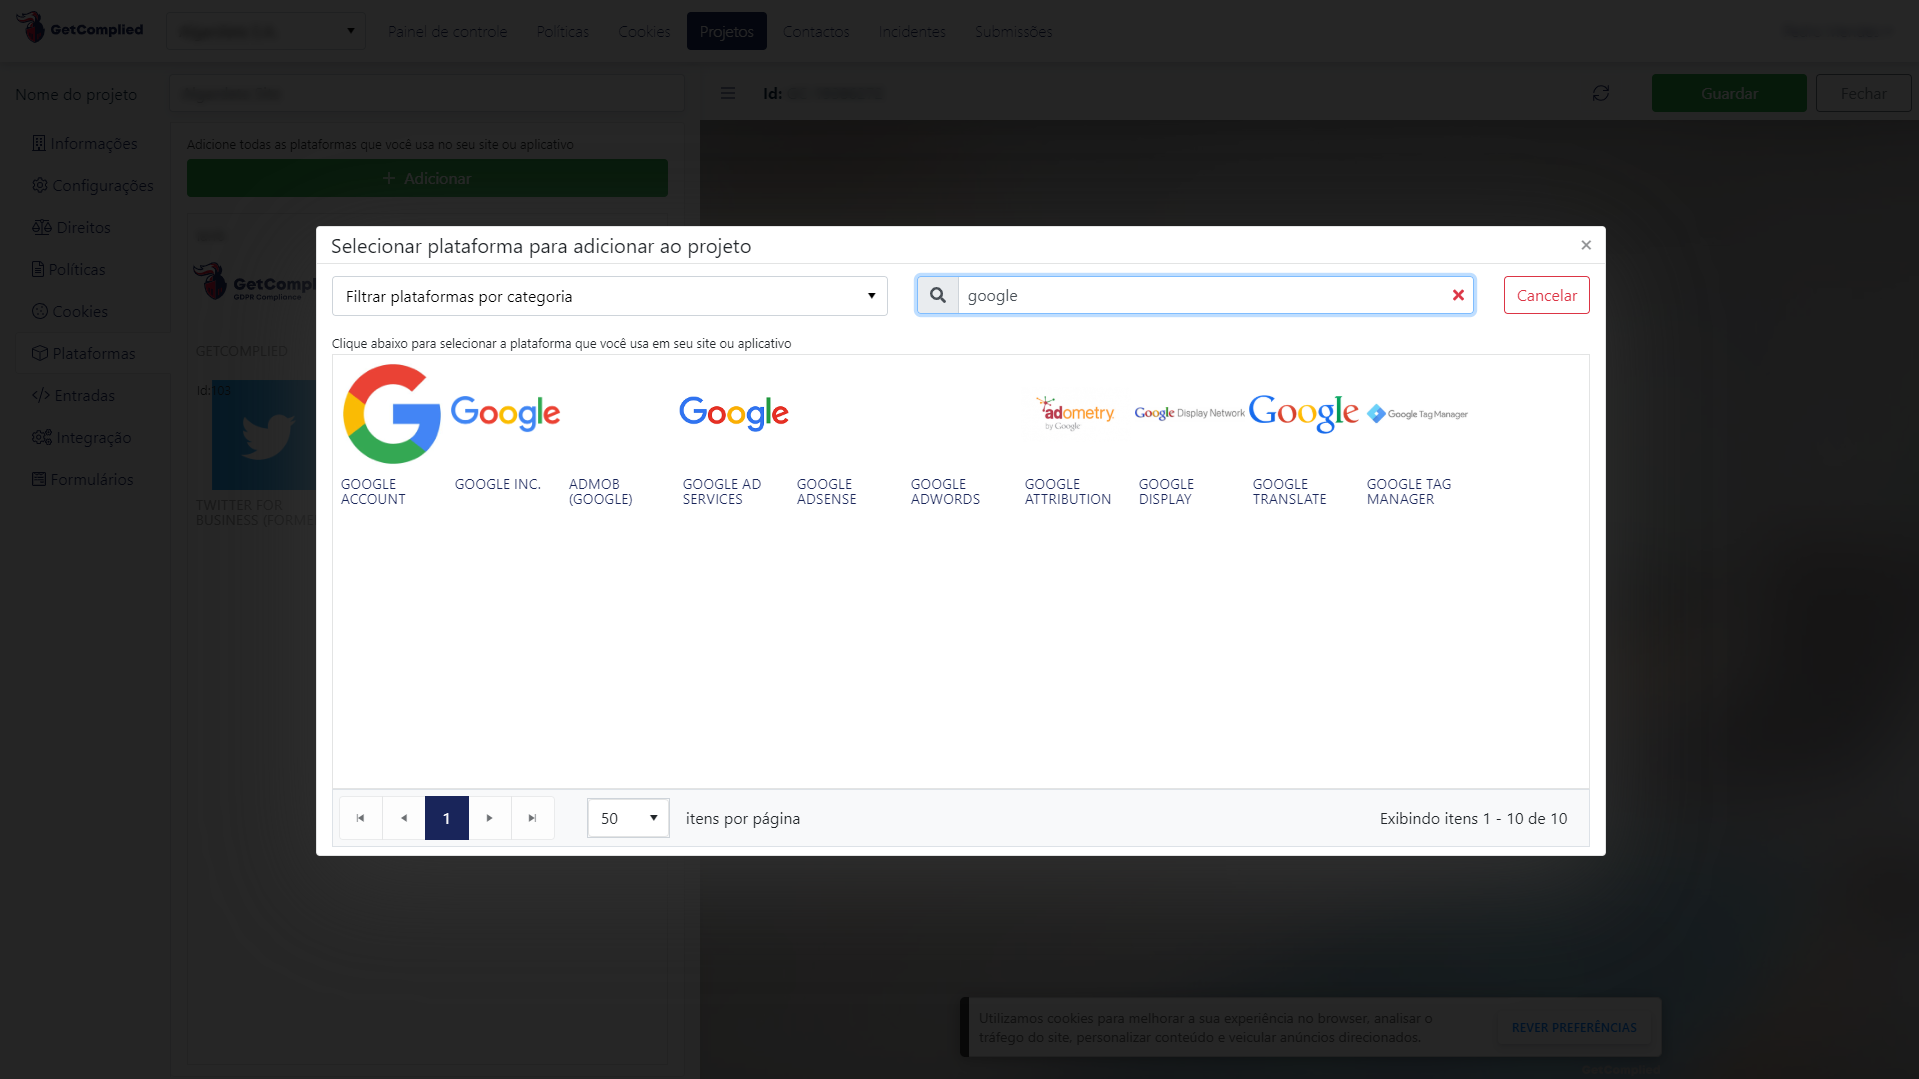Toggle the hamburger menu icon
The width and height of the screenshot is (1919, 1079).
728,93
